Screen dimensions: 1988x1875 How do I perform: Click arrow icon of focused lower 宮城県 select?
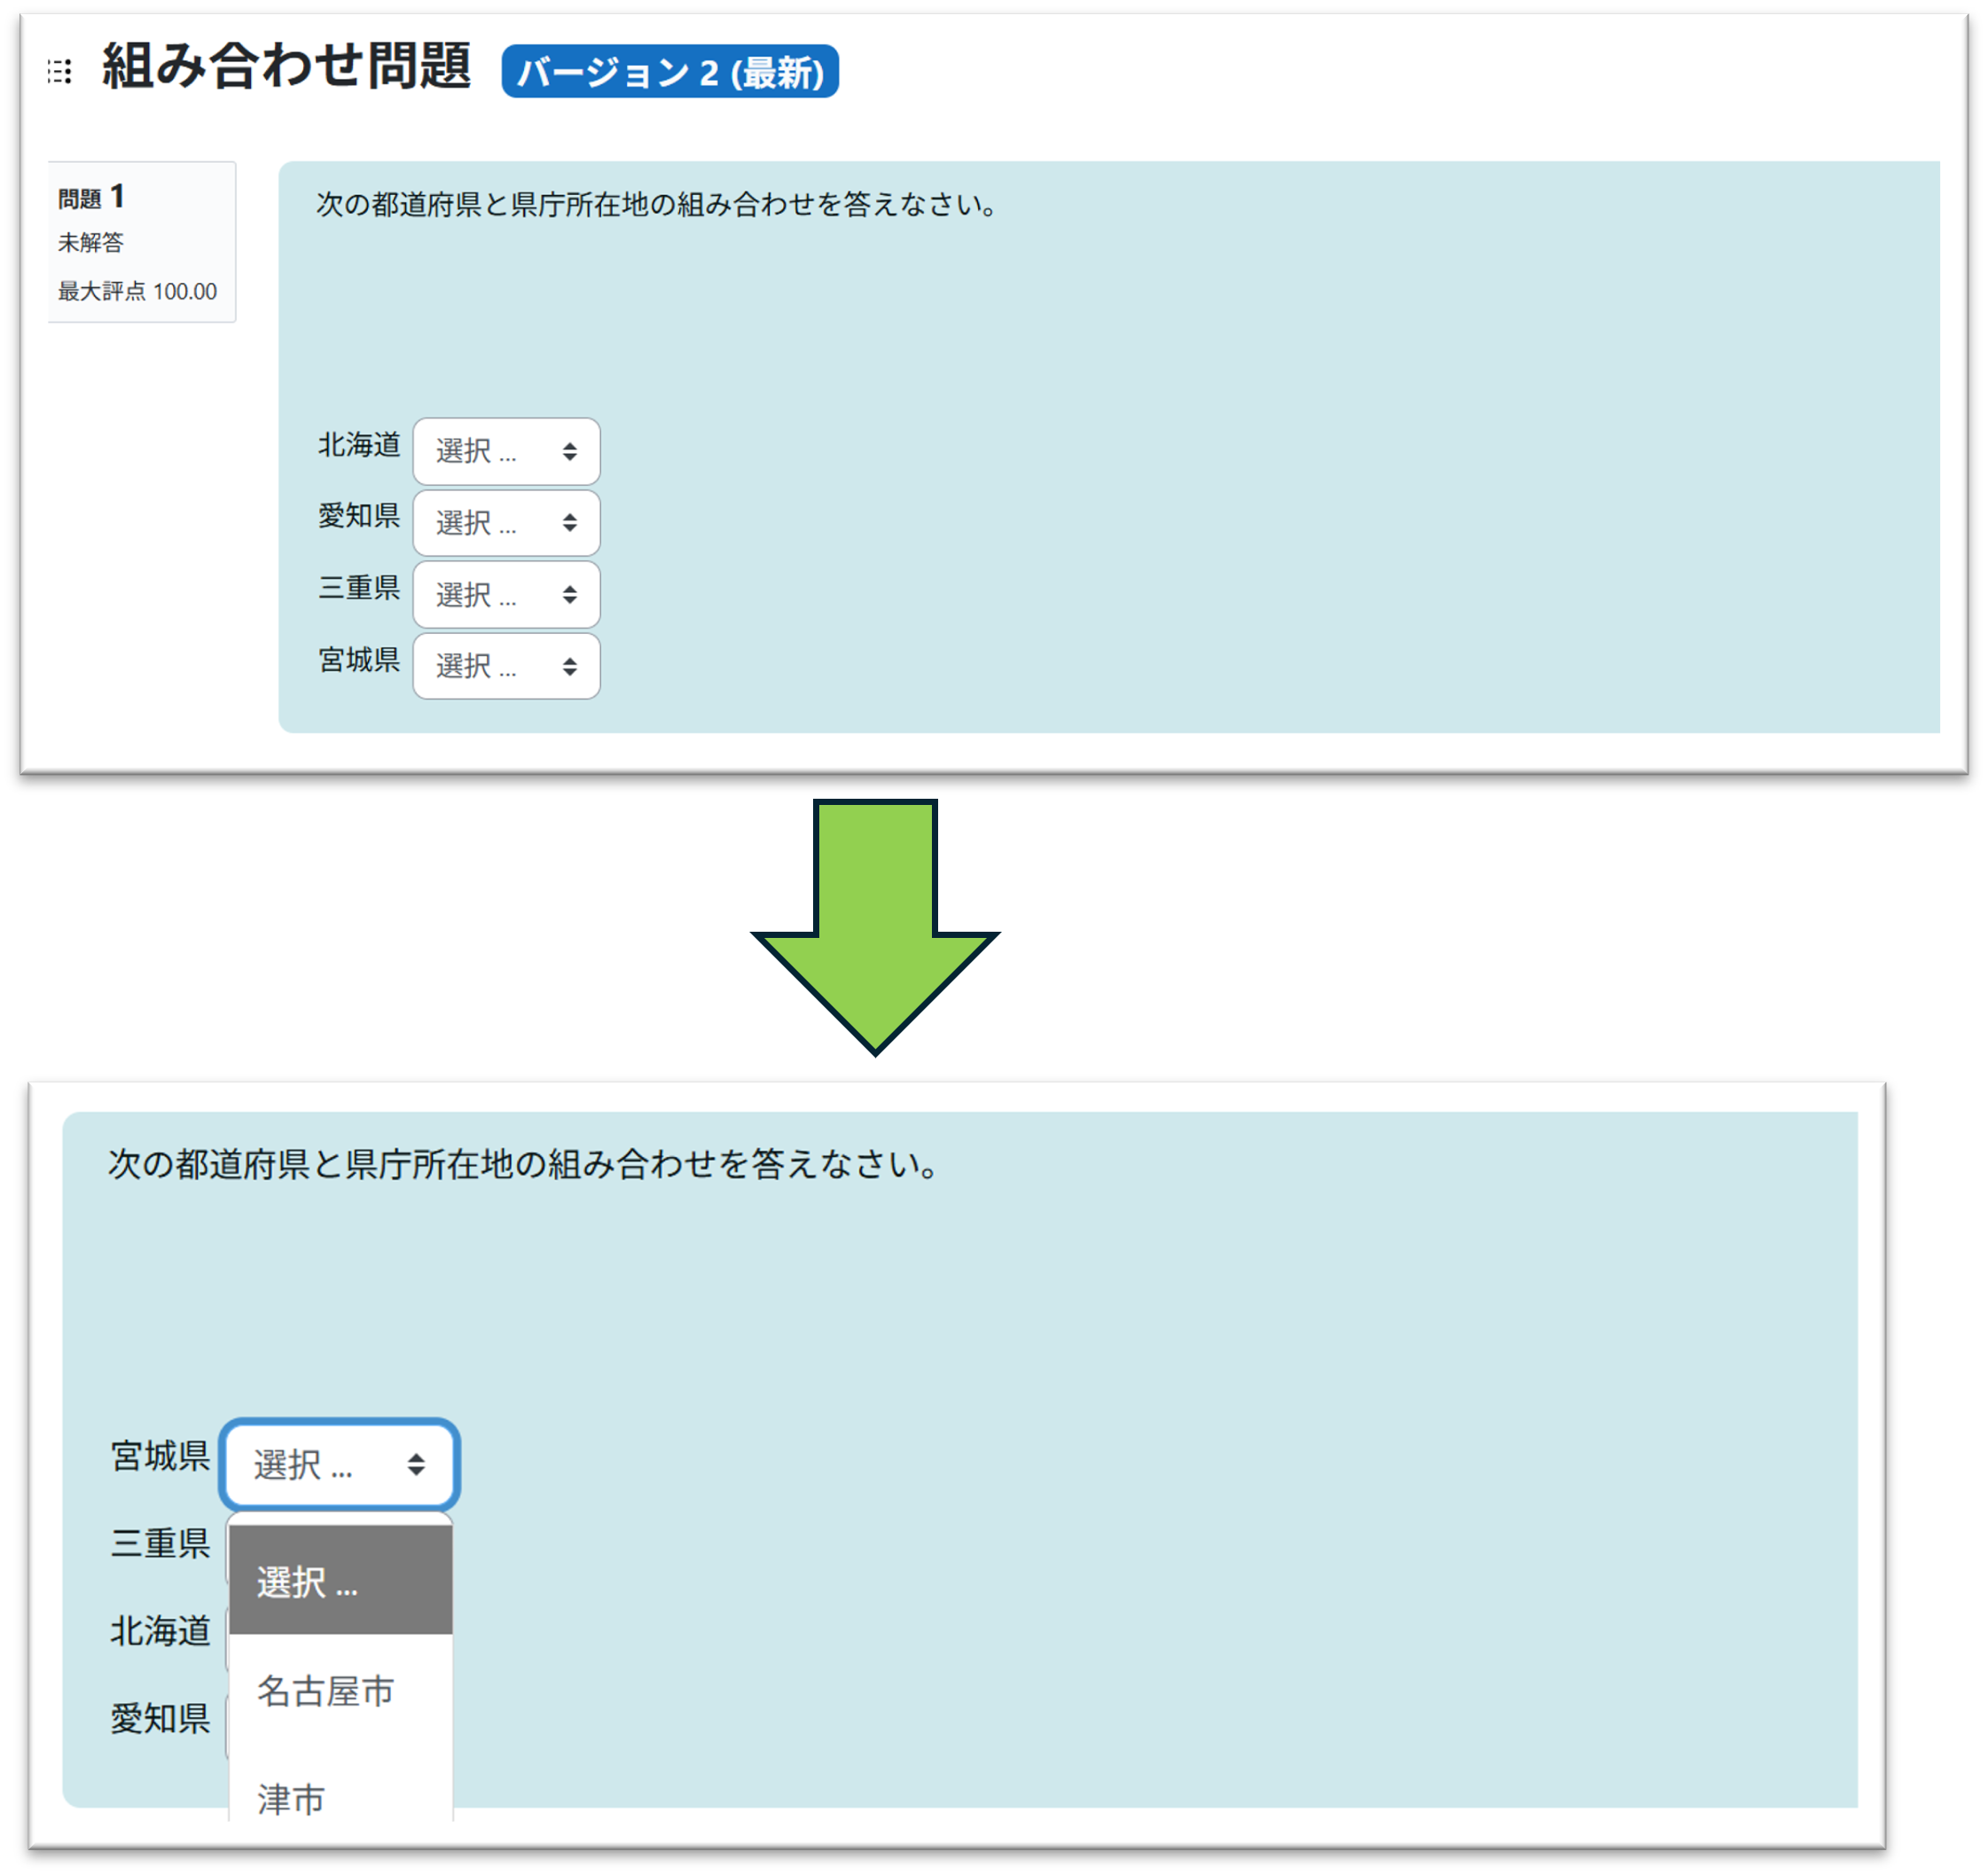[416, 1464]
